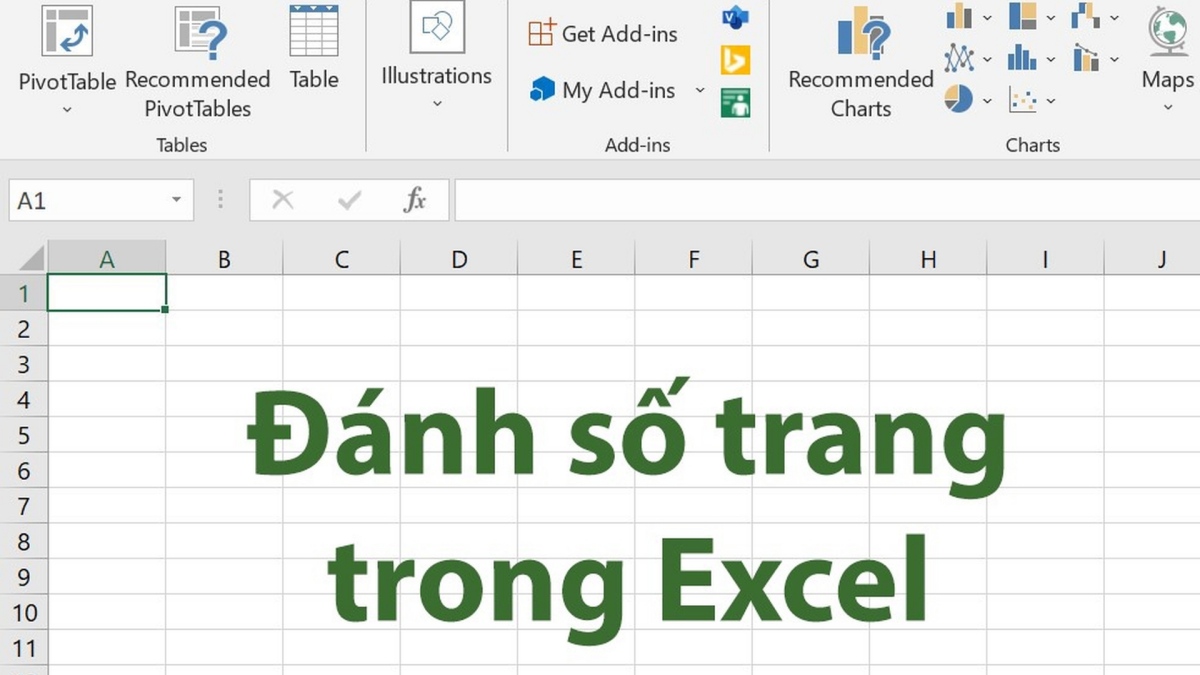This screenshot has width=1200, height=675.
Task: Click the People Graph add-in icon
Action: click(x=736, y=103)
